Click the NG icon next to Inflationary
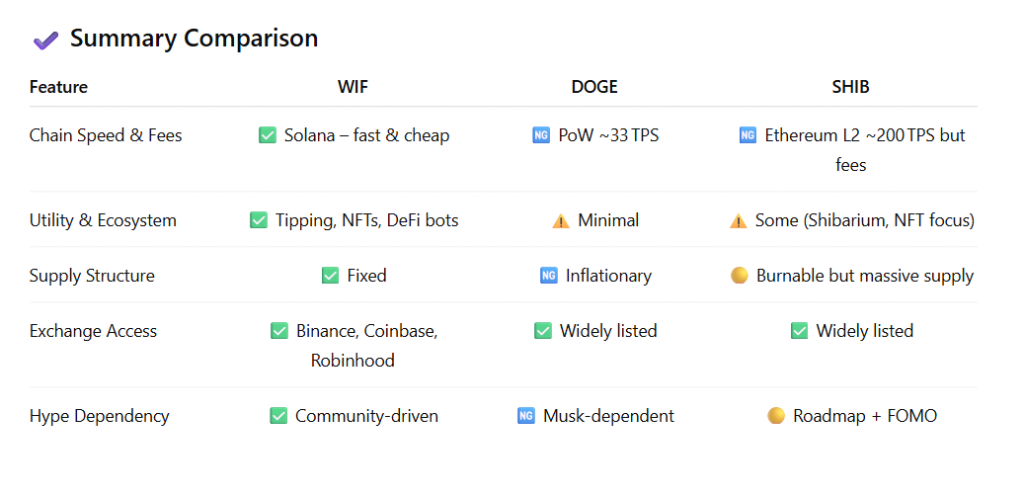 point(549,275)
